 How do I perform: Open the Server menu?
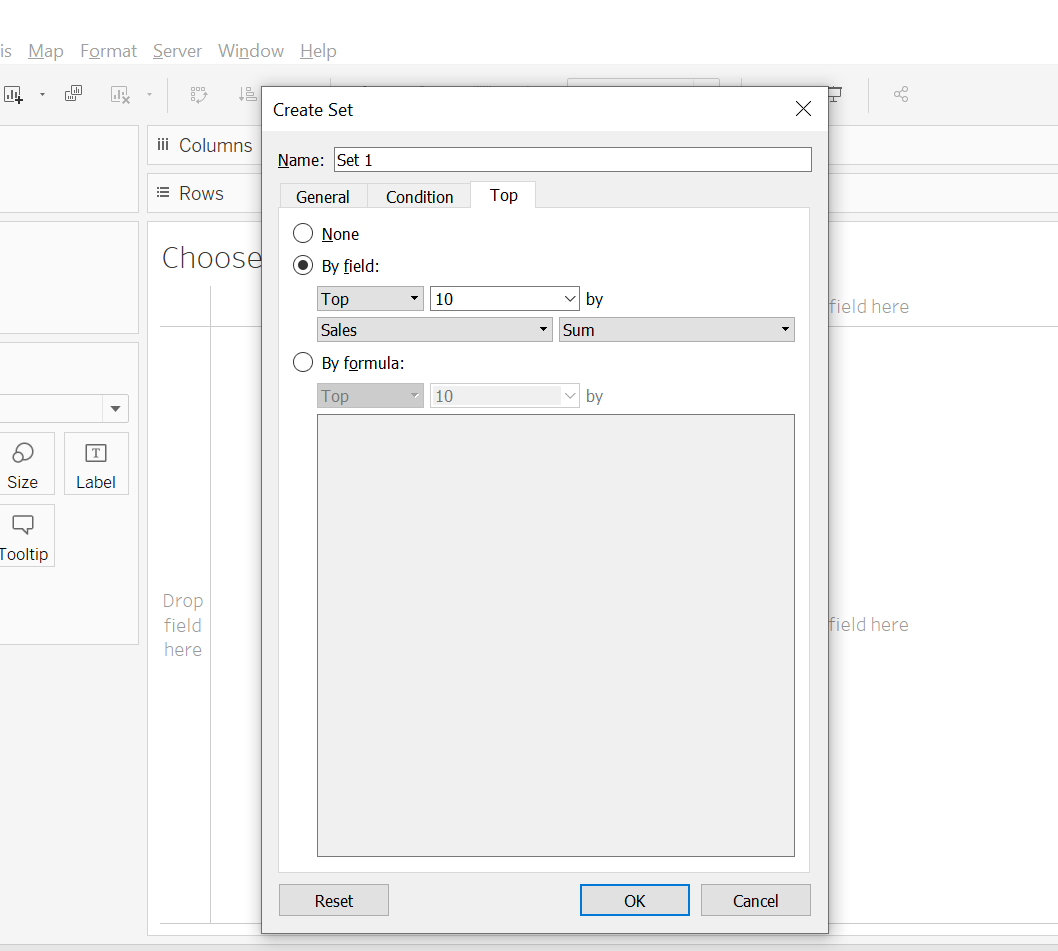pos(177,51)
